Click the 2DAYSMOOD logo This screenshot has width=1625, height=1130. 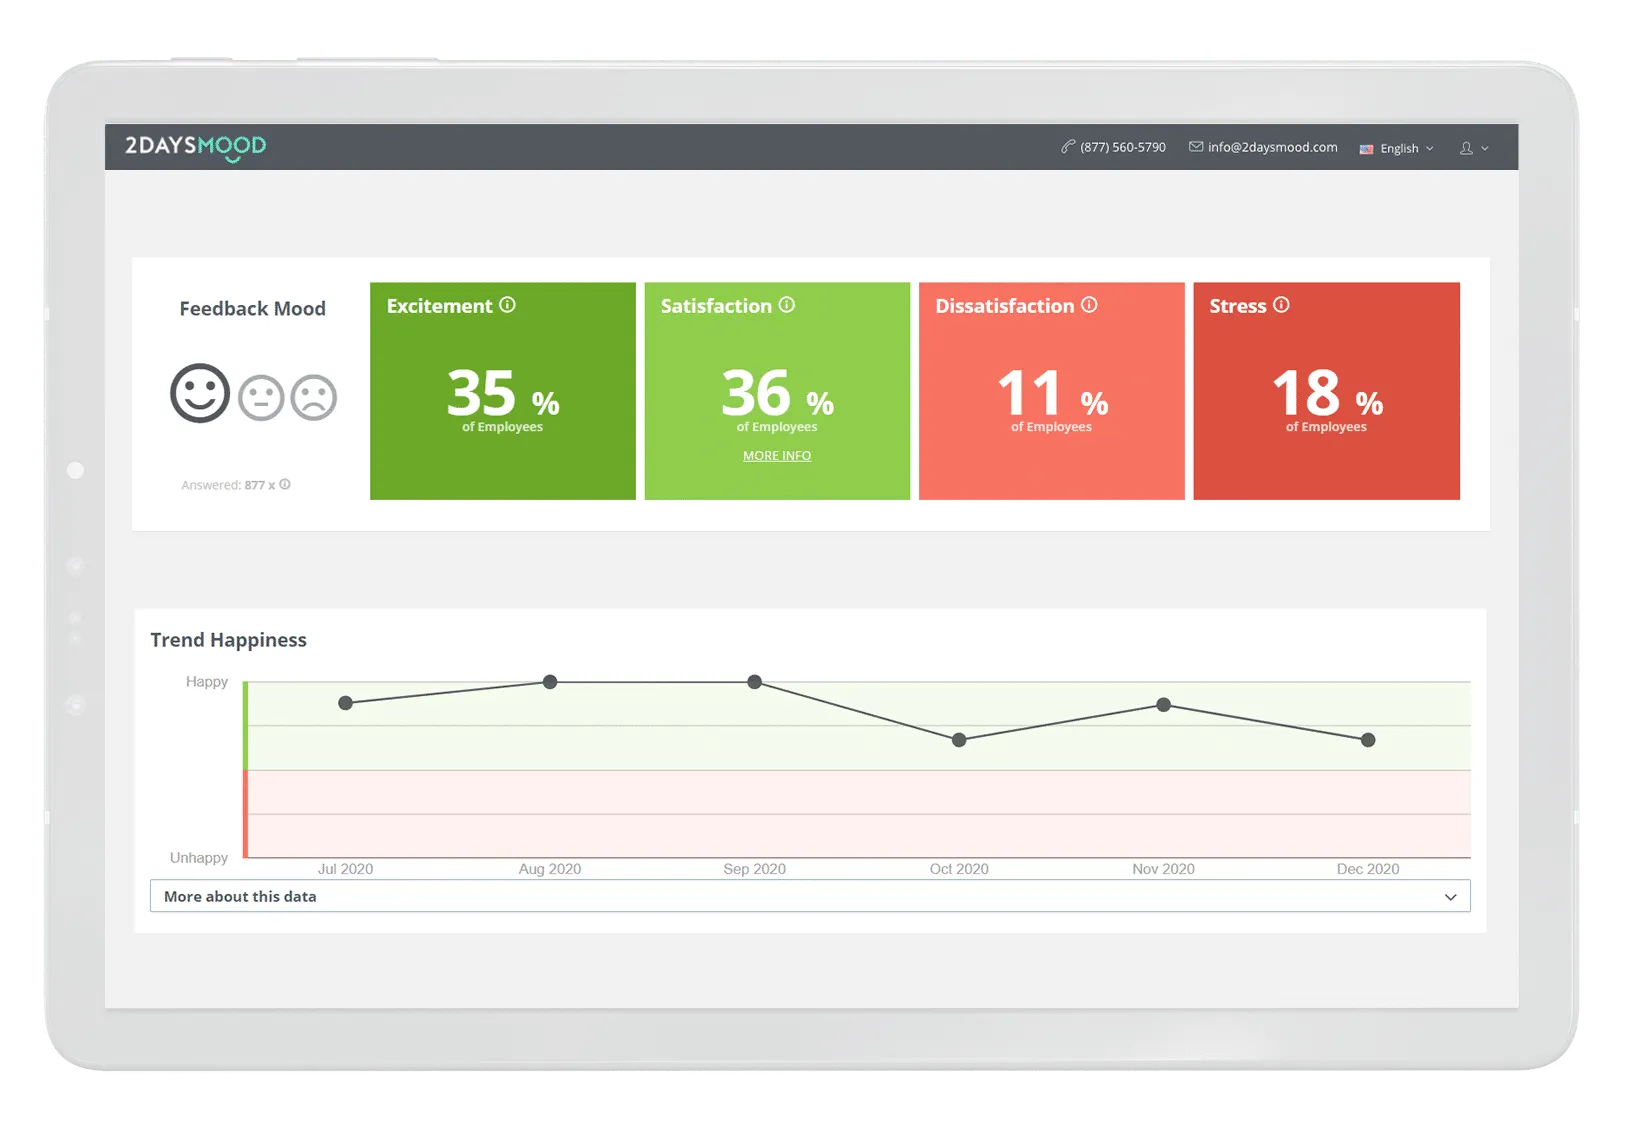[x=195, y=147]
